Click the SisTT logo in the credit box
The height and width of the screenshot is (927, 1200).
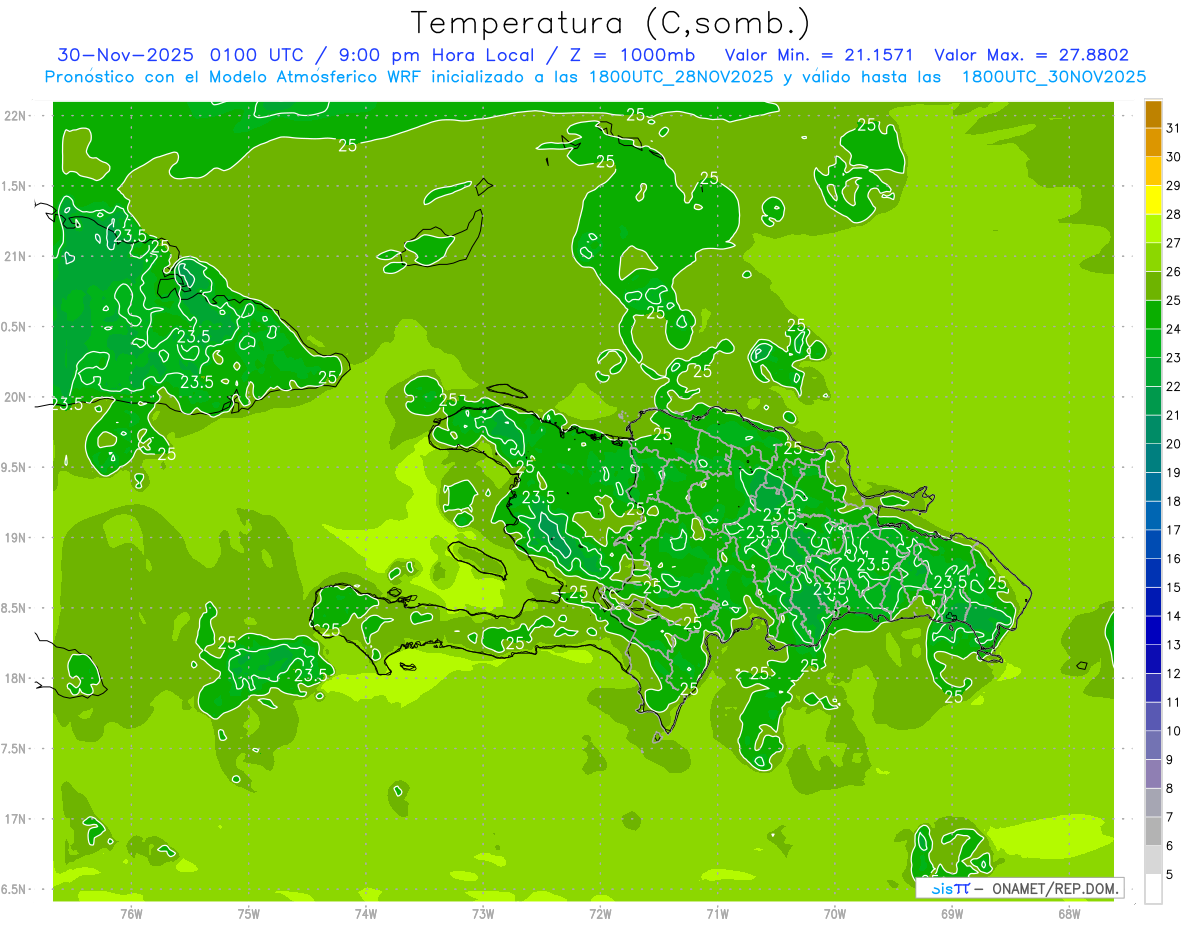(950, 888)
